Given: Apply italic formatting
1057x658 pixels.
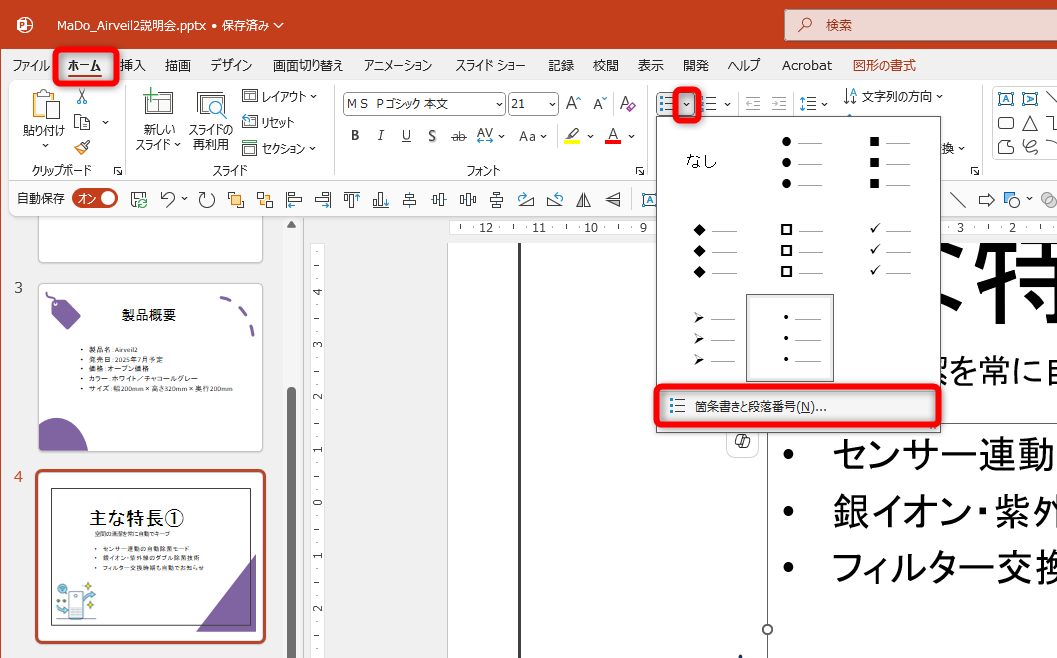Looking at the screenshot, I should point(380,135).
